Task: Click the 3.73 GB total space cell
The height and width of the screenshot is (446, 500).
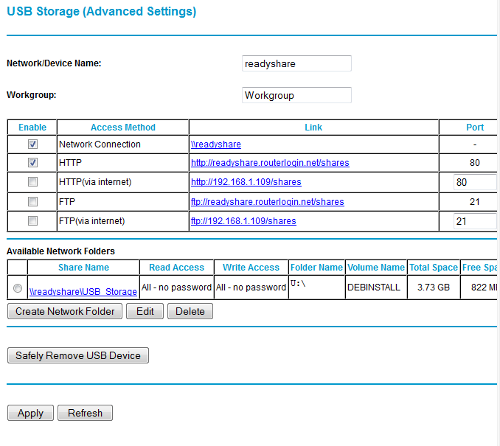Action: click(x=433, y=287)
